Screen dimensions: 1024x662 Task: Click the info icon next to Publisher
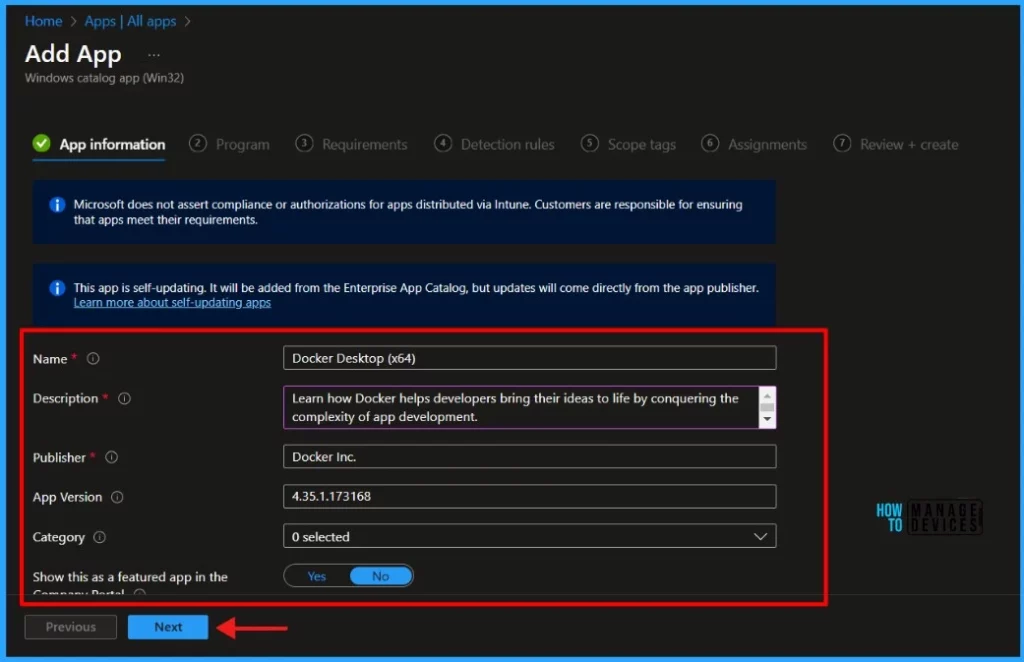point(112,457)
